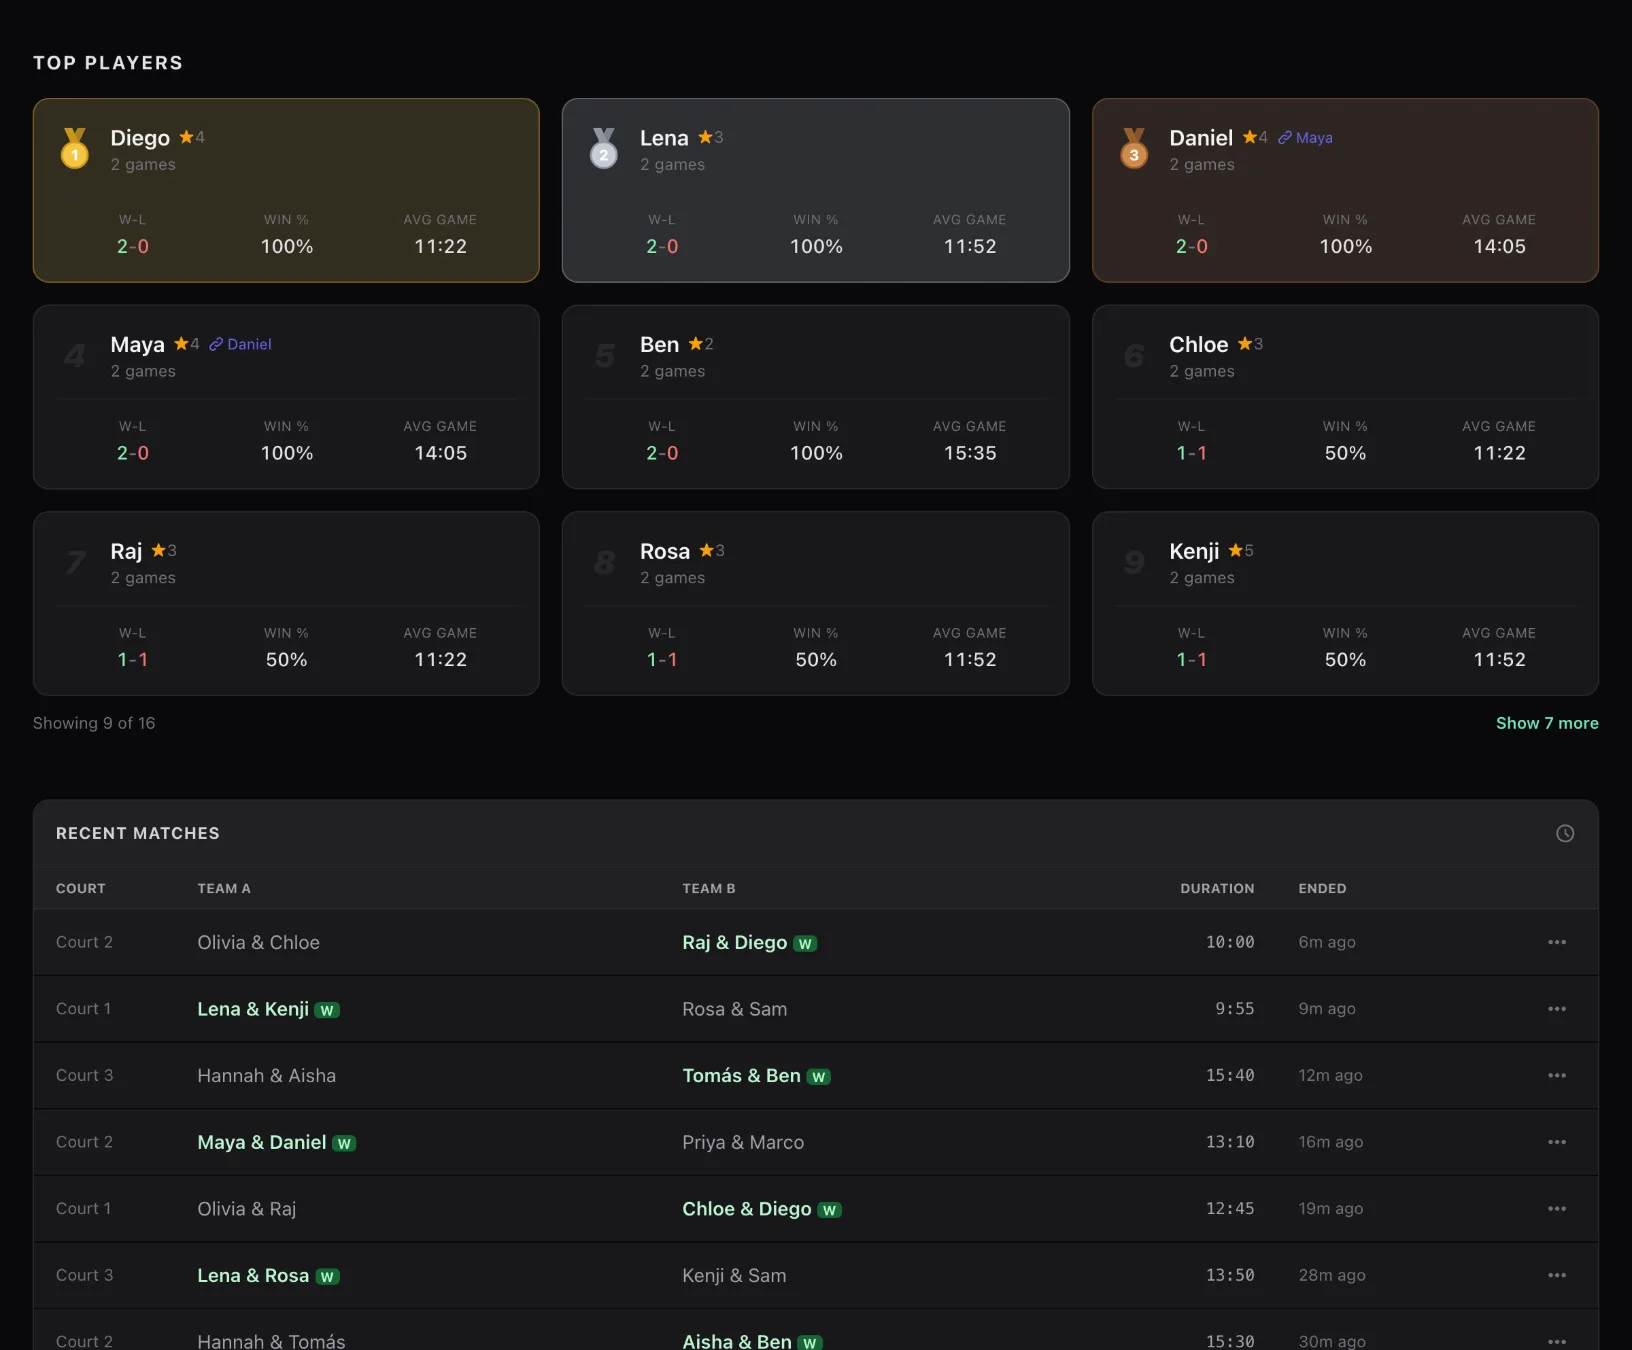Viewport: 1632px width, 1350px height.
Task: Click the 'Lena & Rosa' winning team name
Action: 253,1275
